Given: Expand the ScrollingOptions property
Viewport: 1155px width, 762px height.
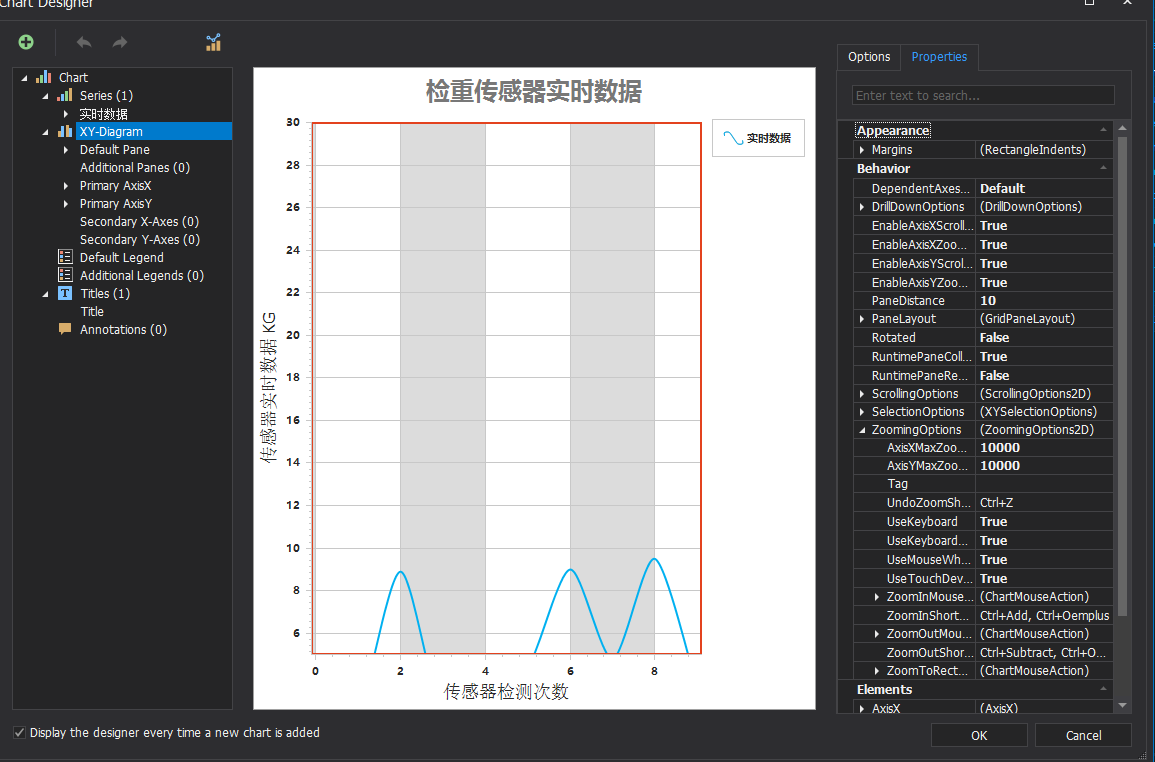Looking at the screenshot, I should 862,394.
